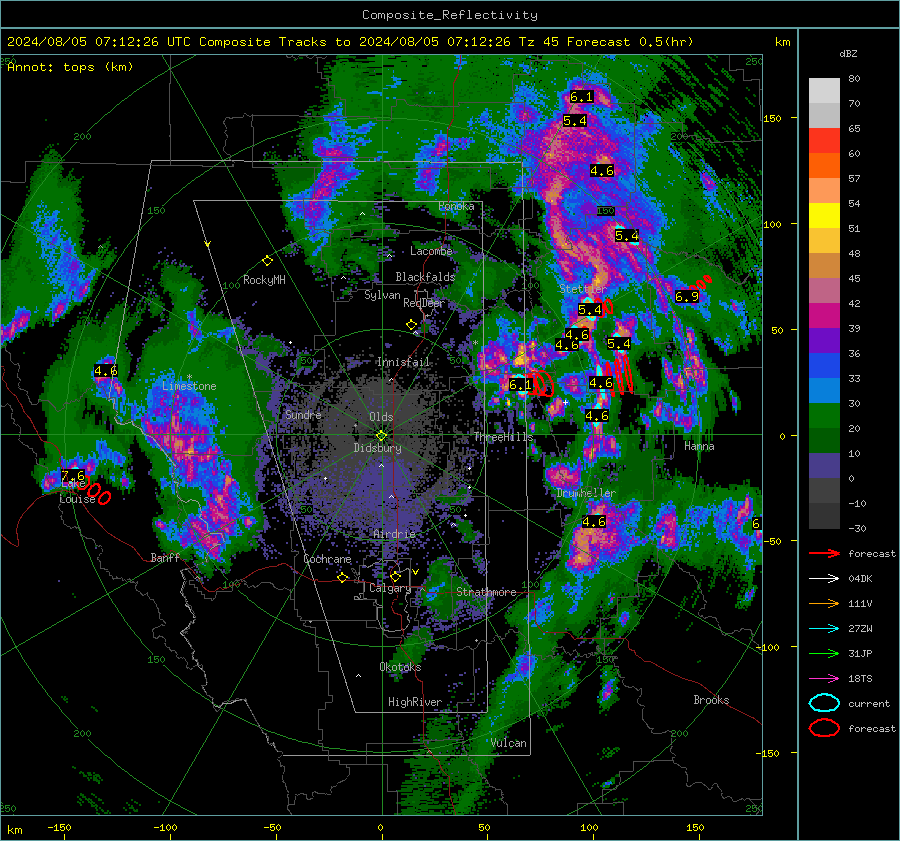Image resolution: width=900 pixels, height=841 pixels.
Task: Click the -100 tick label on the right axis
Action: pos(767,647)
